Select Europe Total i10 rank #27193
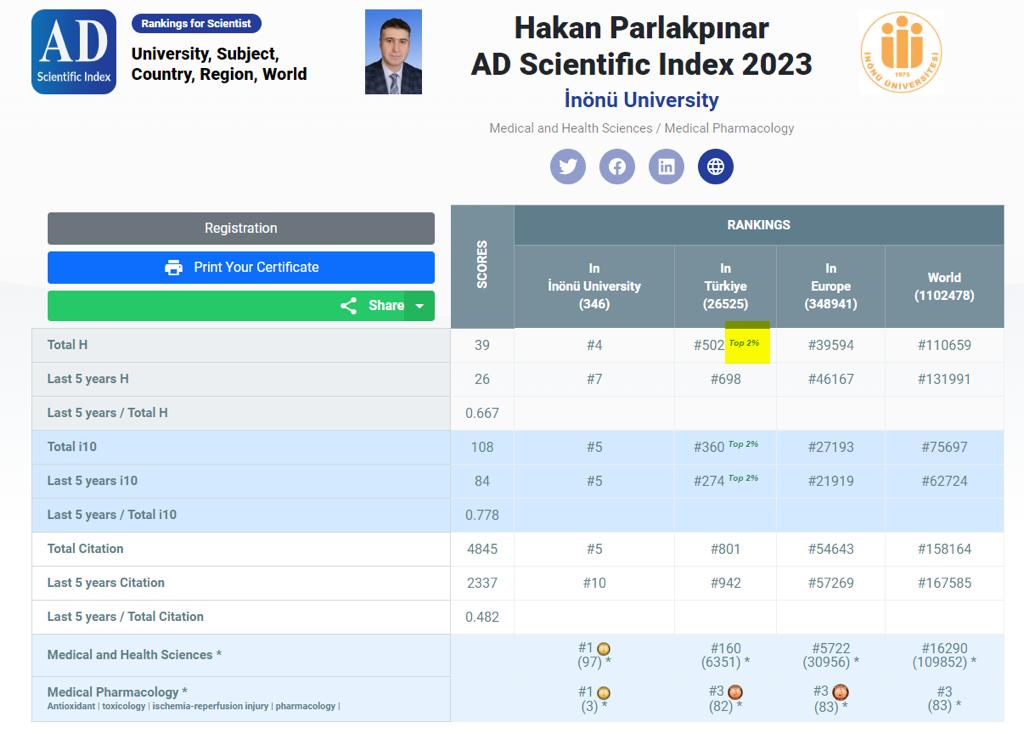The height and width of the screenshot is (734, 1024). (831, 447)
